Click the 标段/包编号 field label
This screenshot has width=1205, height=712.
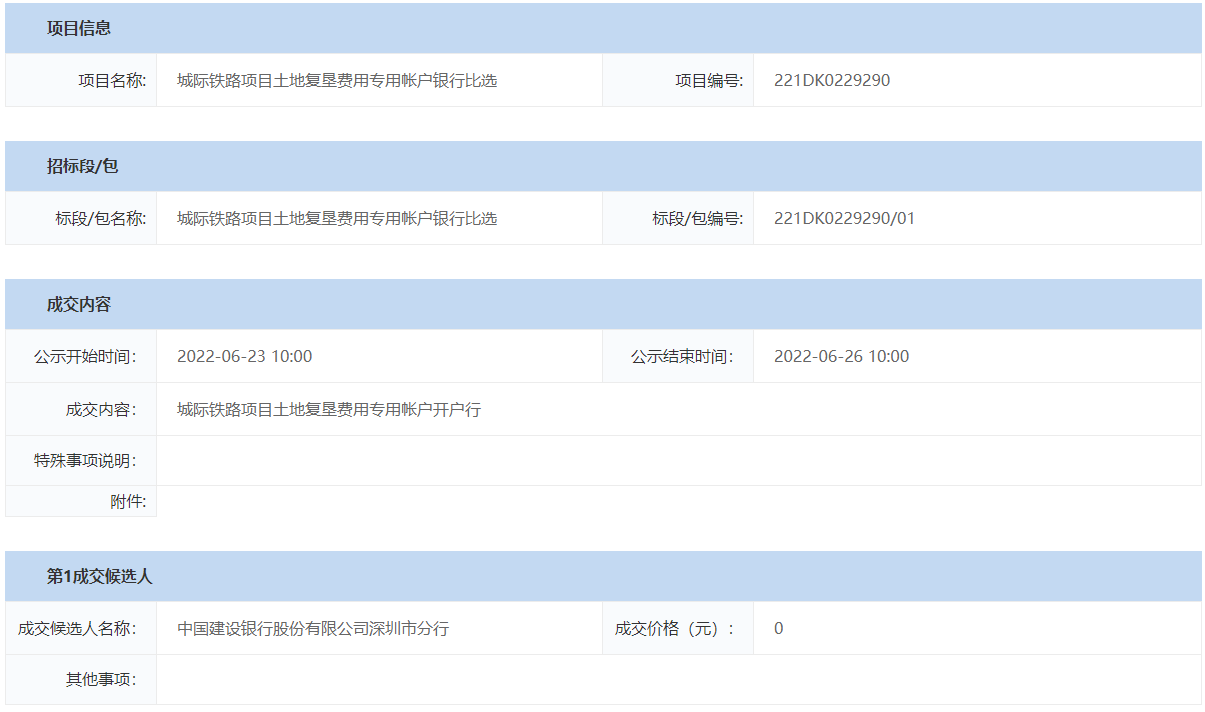pyautogui.click(x=698, y=218)
